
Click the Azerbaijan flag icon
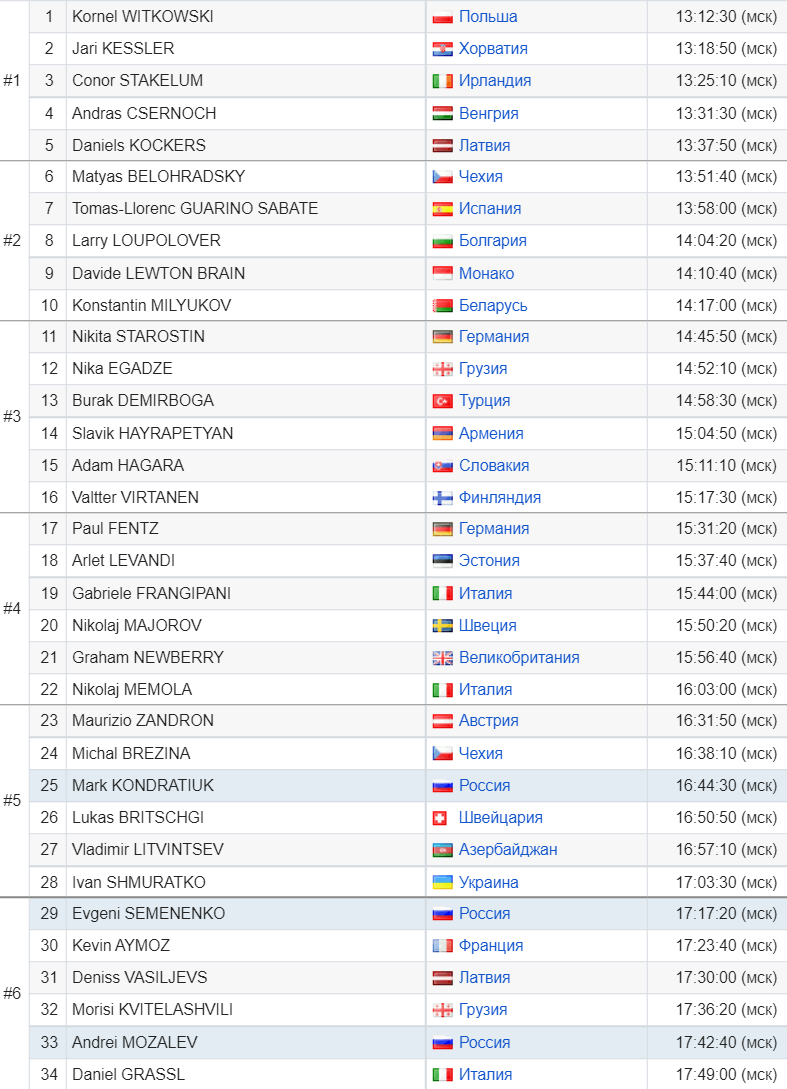(442, 850)
